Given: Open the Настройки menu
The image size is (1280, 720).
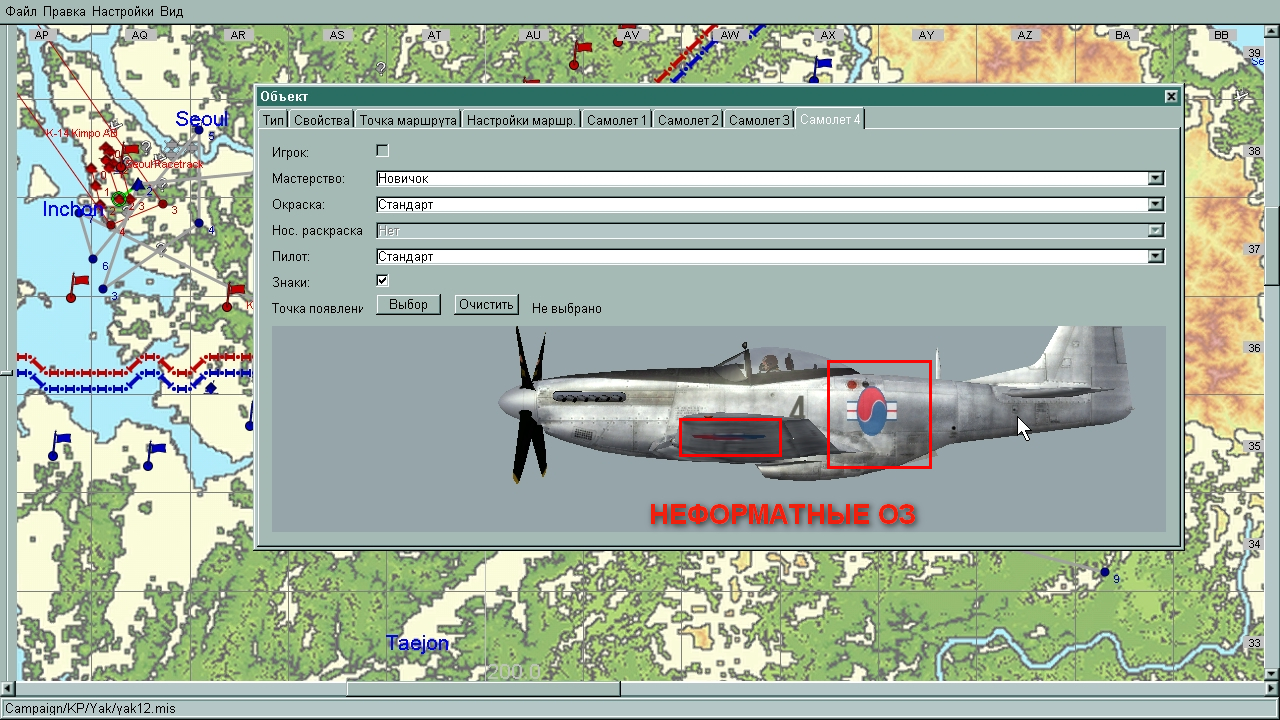Looking at the screenshot, I should (123, 11).
